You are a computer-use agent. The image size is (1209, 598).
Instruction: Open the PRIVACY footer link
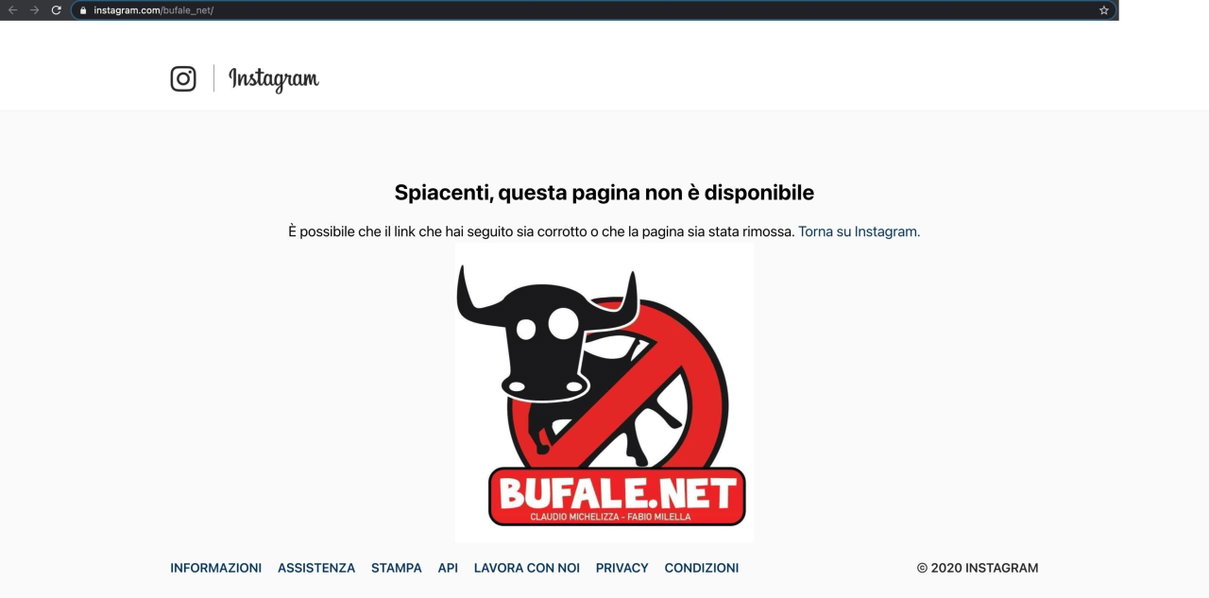tap(622, 568)
